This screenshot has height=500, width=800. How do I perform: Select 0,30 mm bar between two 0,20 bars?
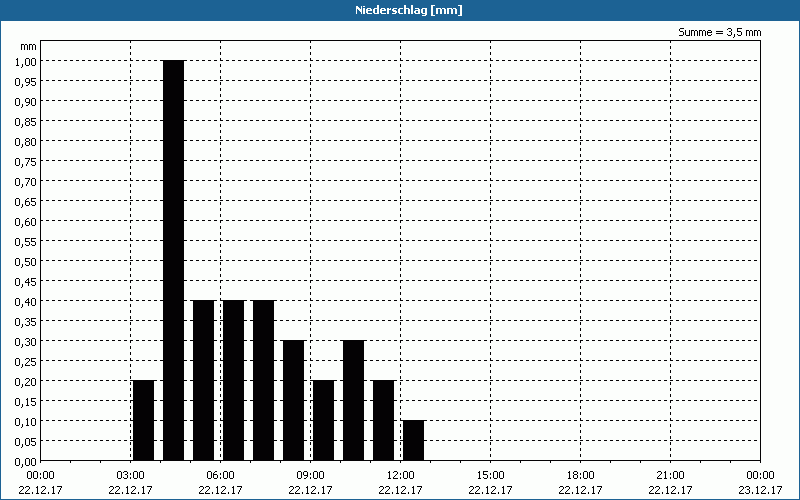354,401
